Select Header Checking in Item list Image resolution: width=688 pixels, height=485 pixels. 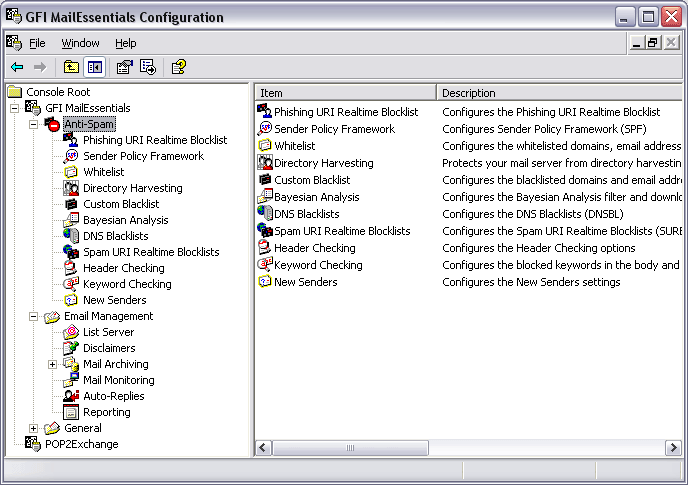pyautogui.click(x=315, y=248)
